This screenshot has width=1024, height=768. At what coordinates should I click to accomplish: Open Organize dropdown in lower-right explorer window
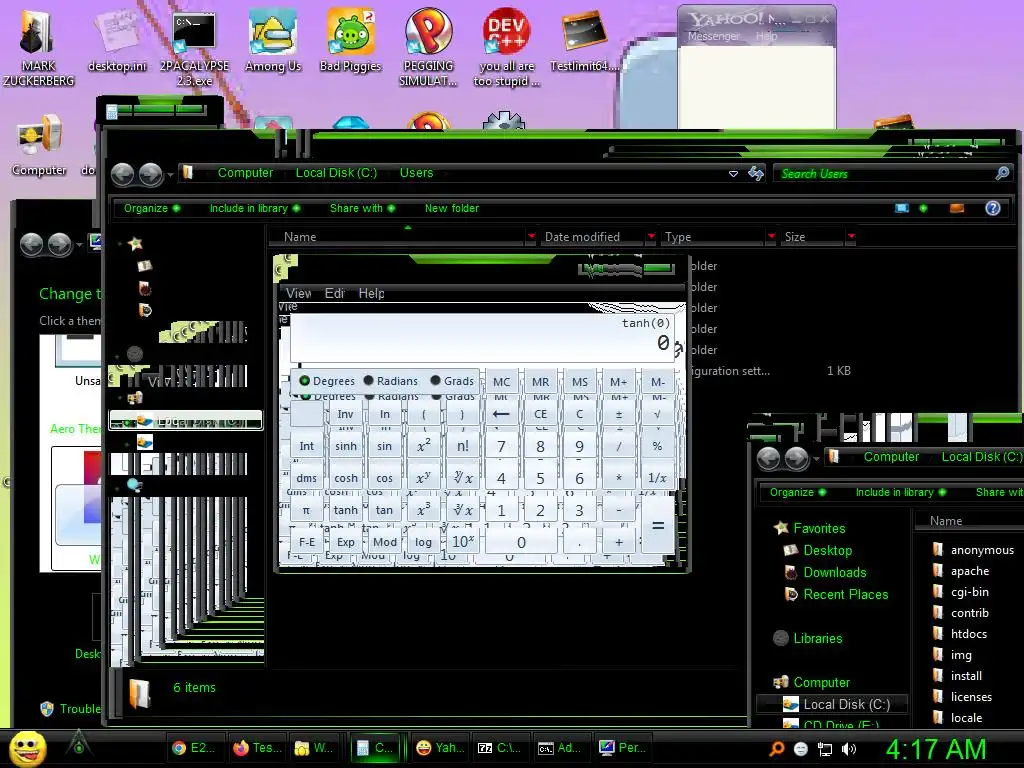(x=797, y=492)
